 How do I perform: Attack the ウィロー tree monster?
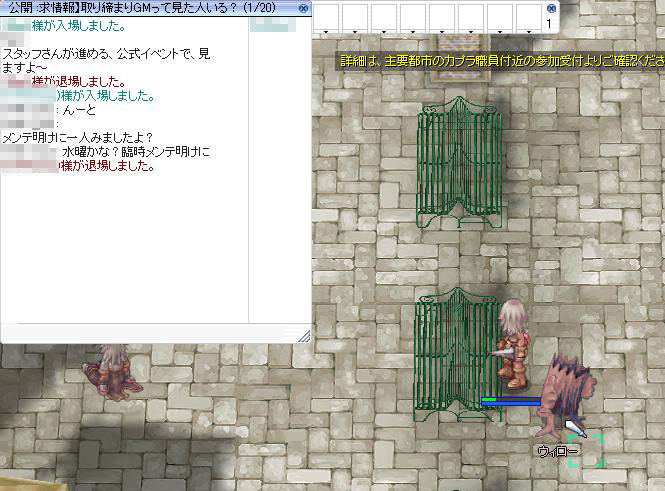pyautogui.click(x=565, y=394)
